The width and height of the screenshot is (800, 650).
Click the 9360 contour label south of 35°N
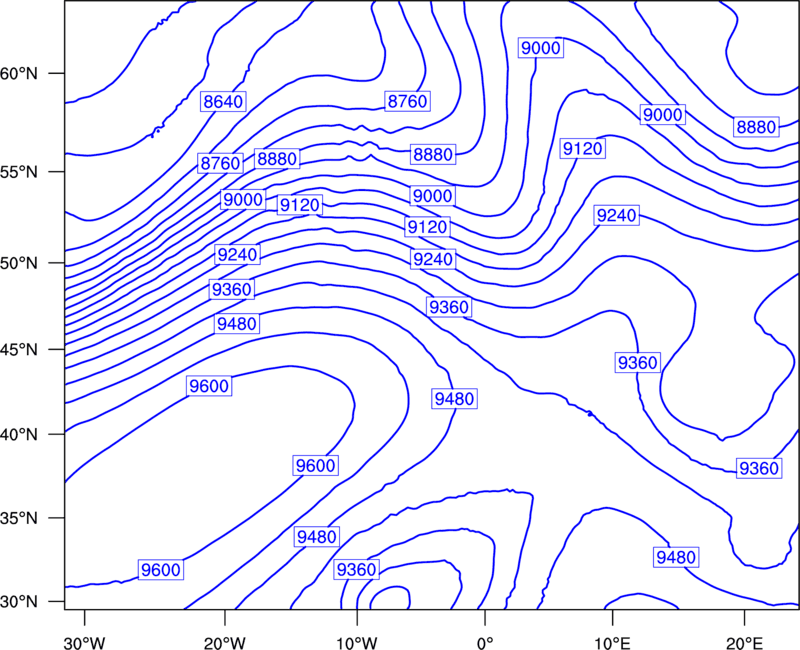click(x=357, y=569)
